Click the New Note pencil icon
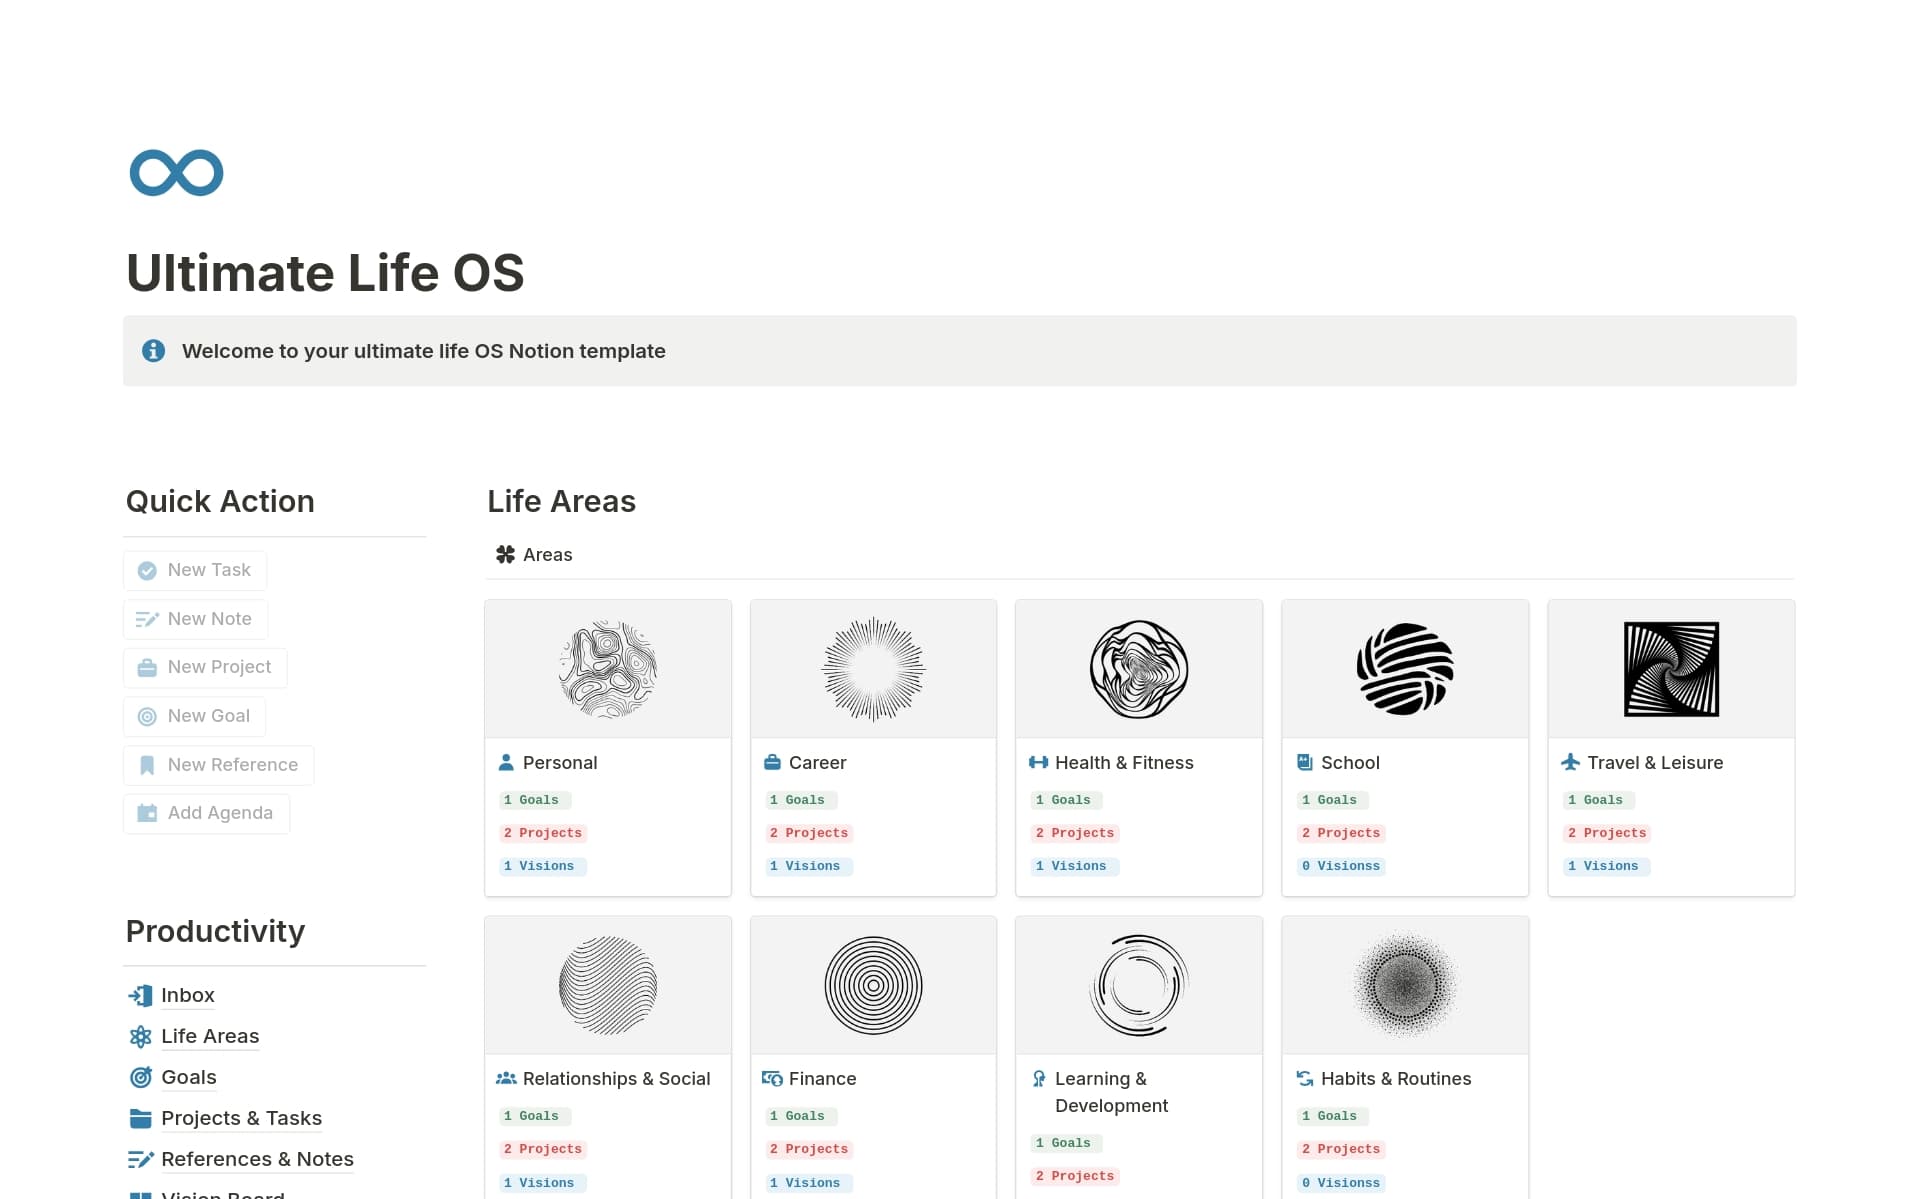Screen dimensions: 1920x1199 point(147,619)
